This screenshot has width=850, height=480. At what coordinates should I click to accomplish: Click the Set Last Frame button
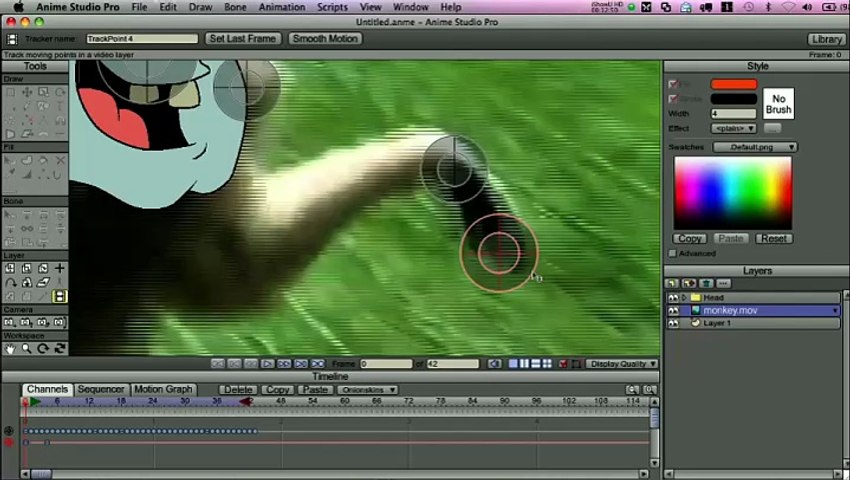(243, 39)
